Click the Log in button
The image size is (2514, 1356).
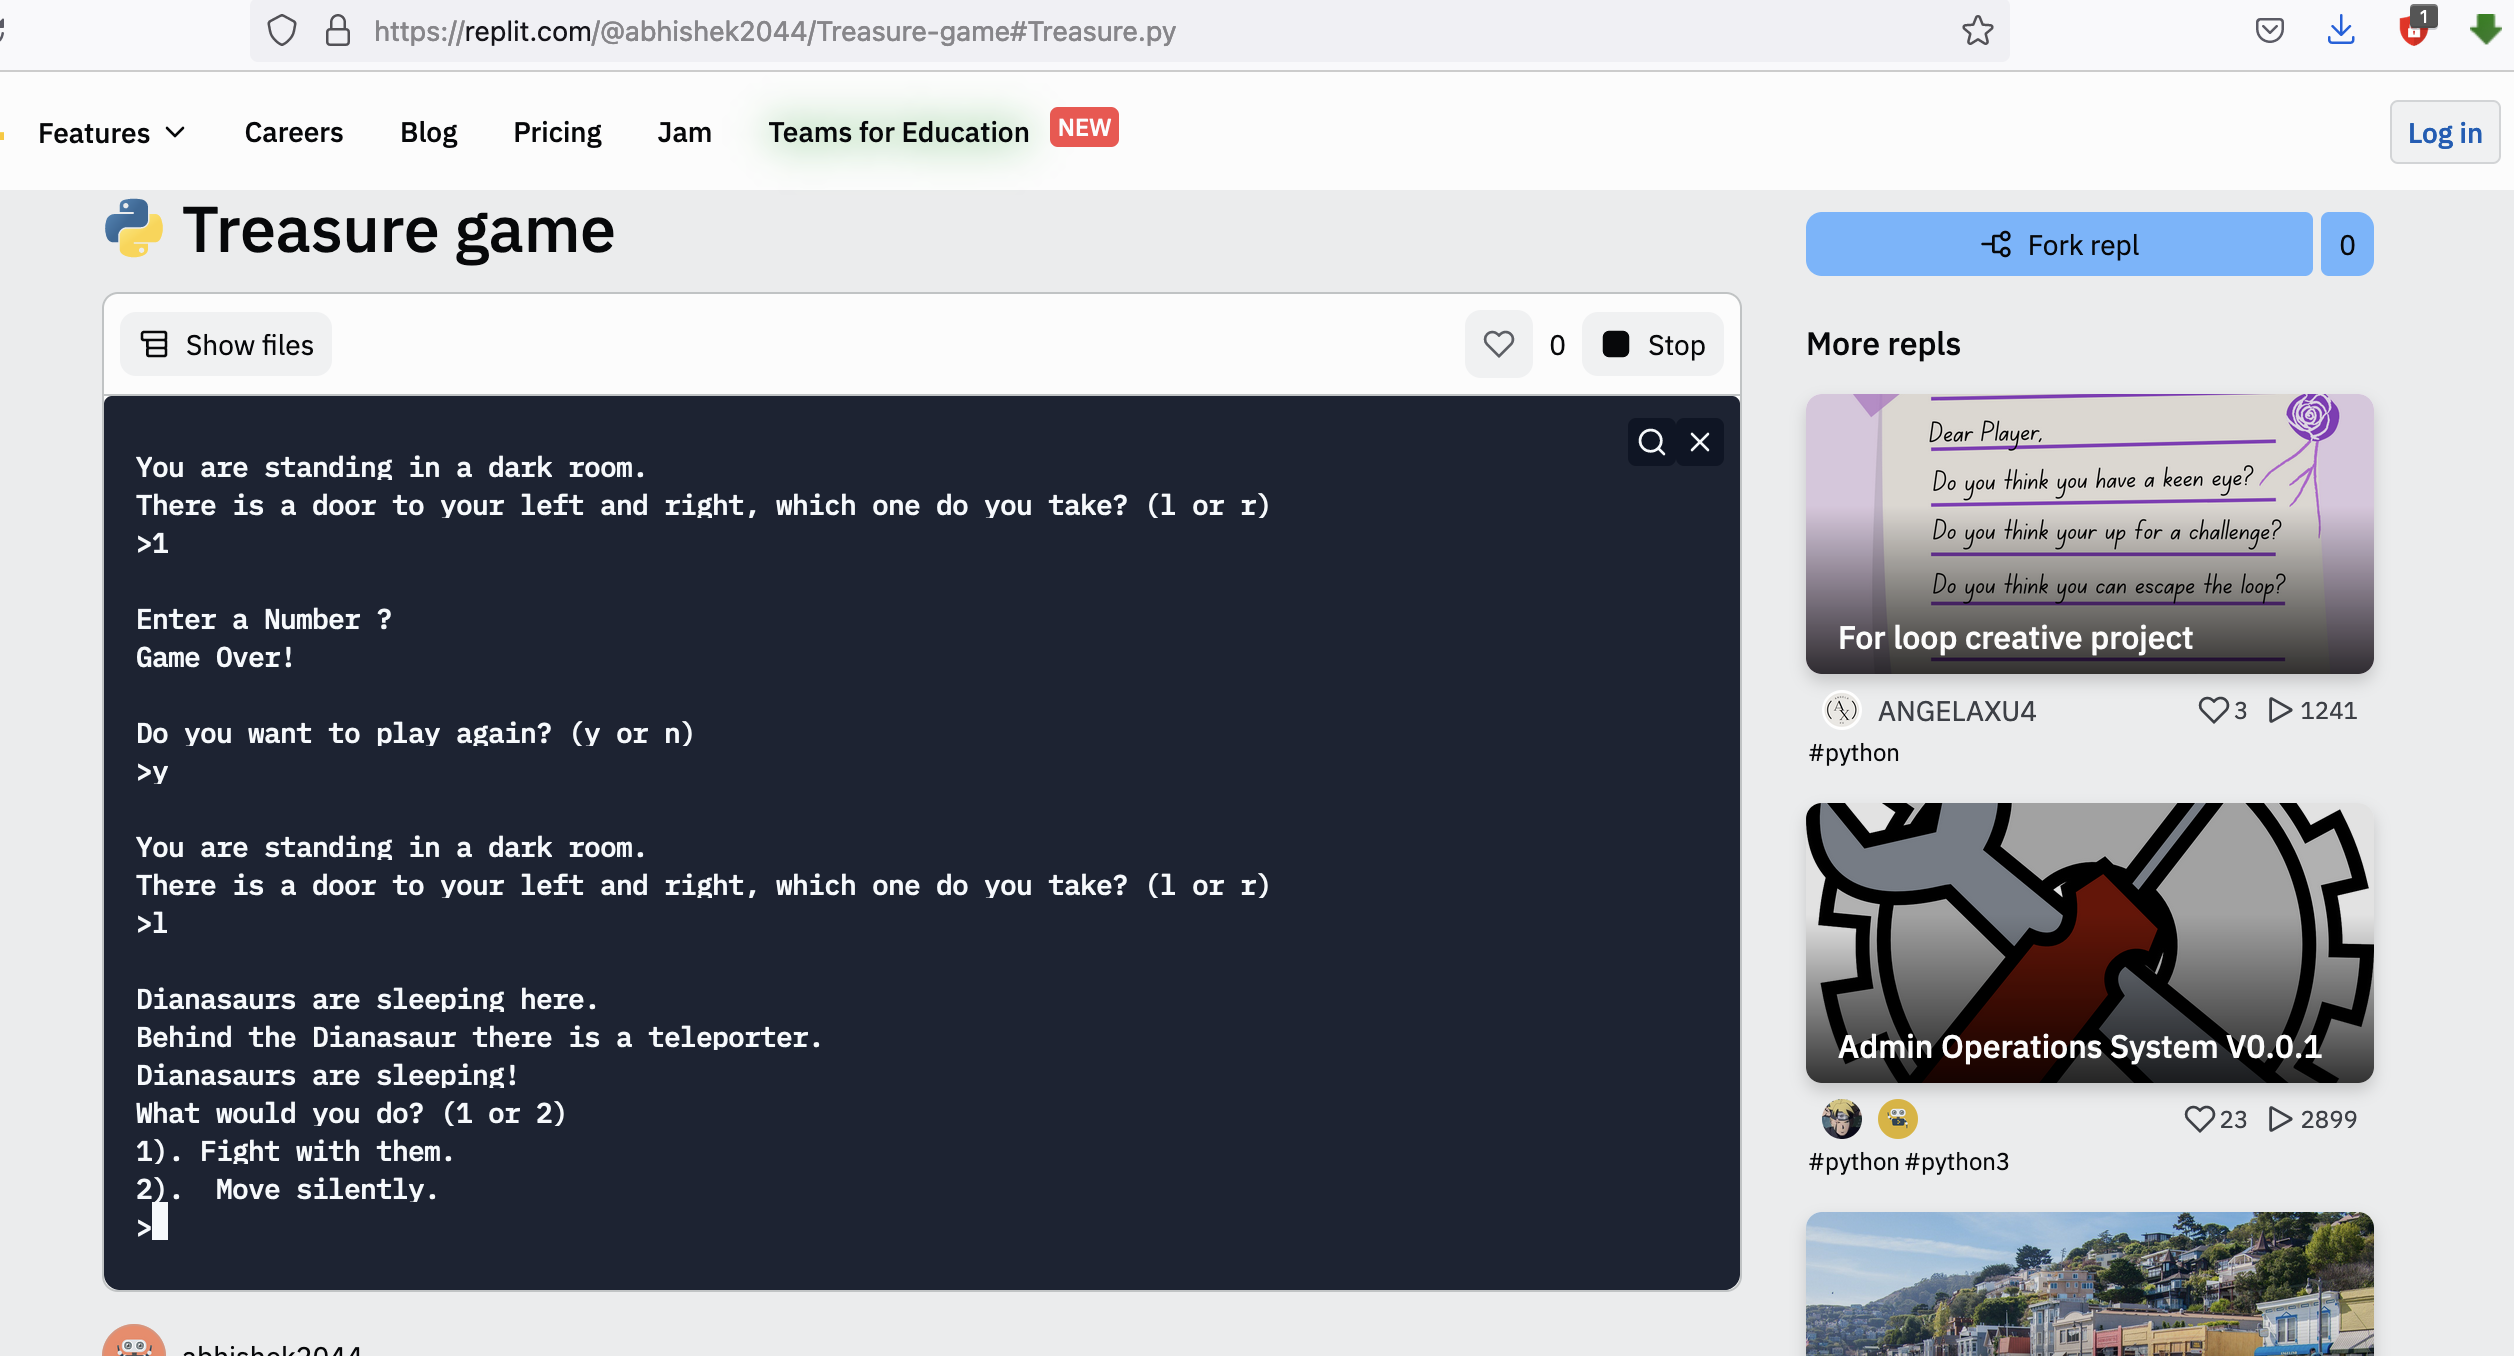point(2444,133)
